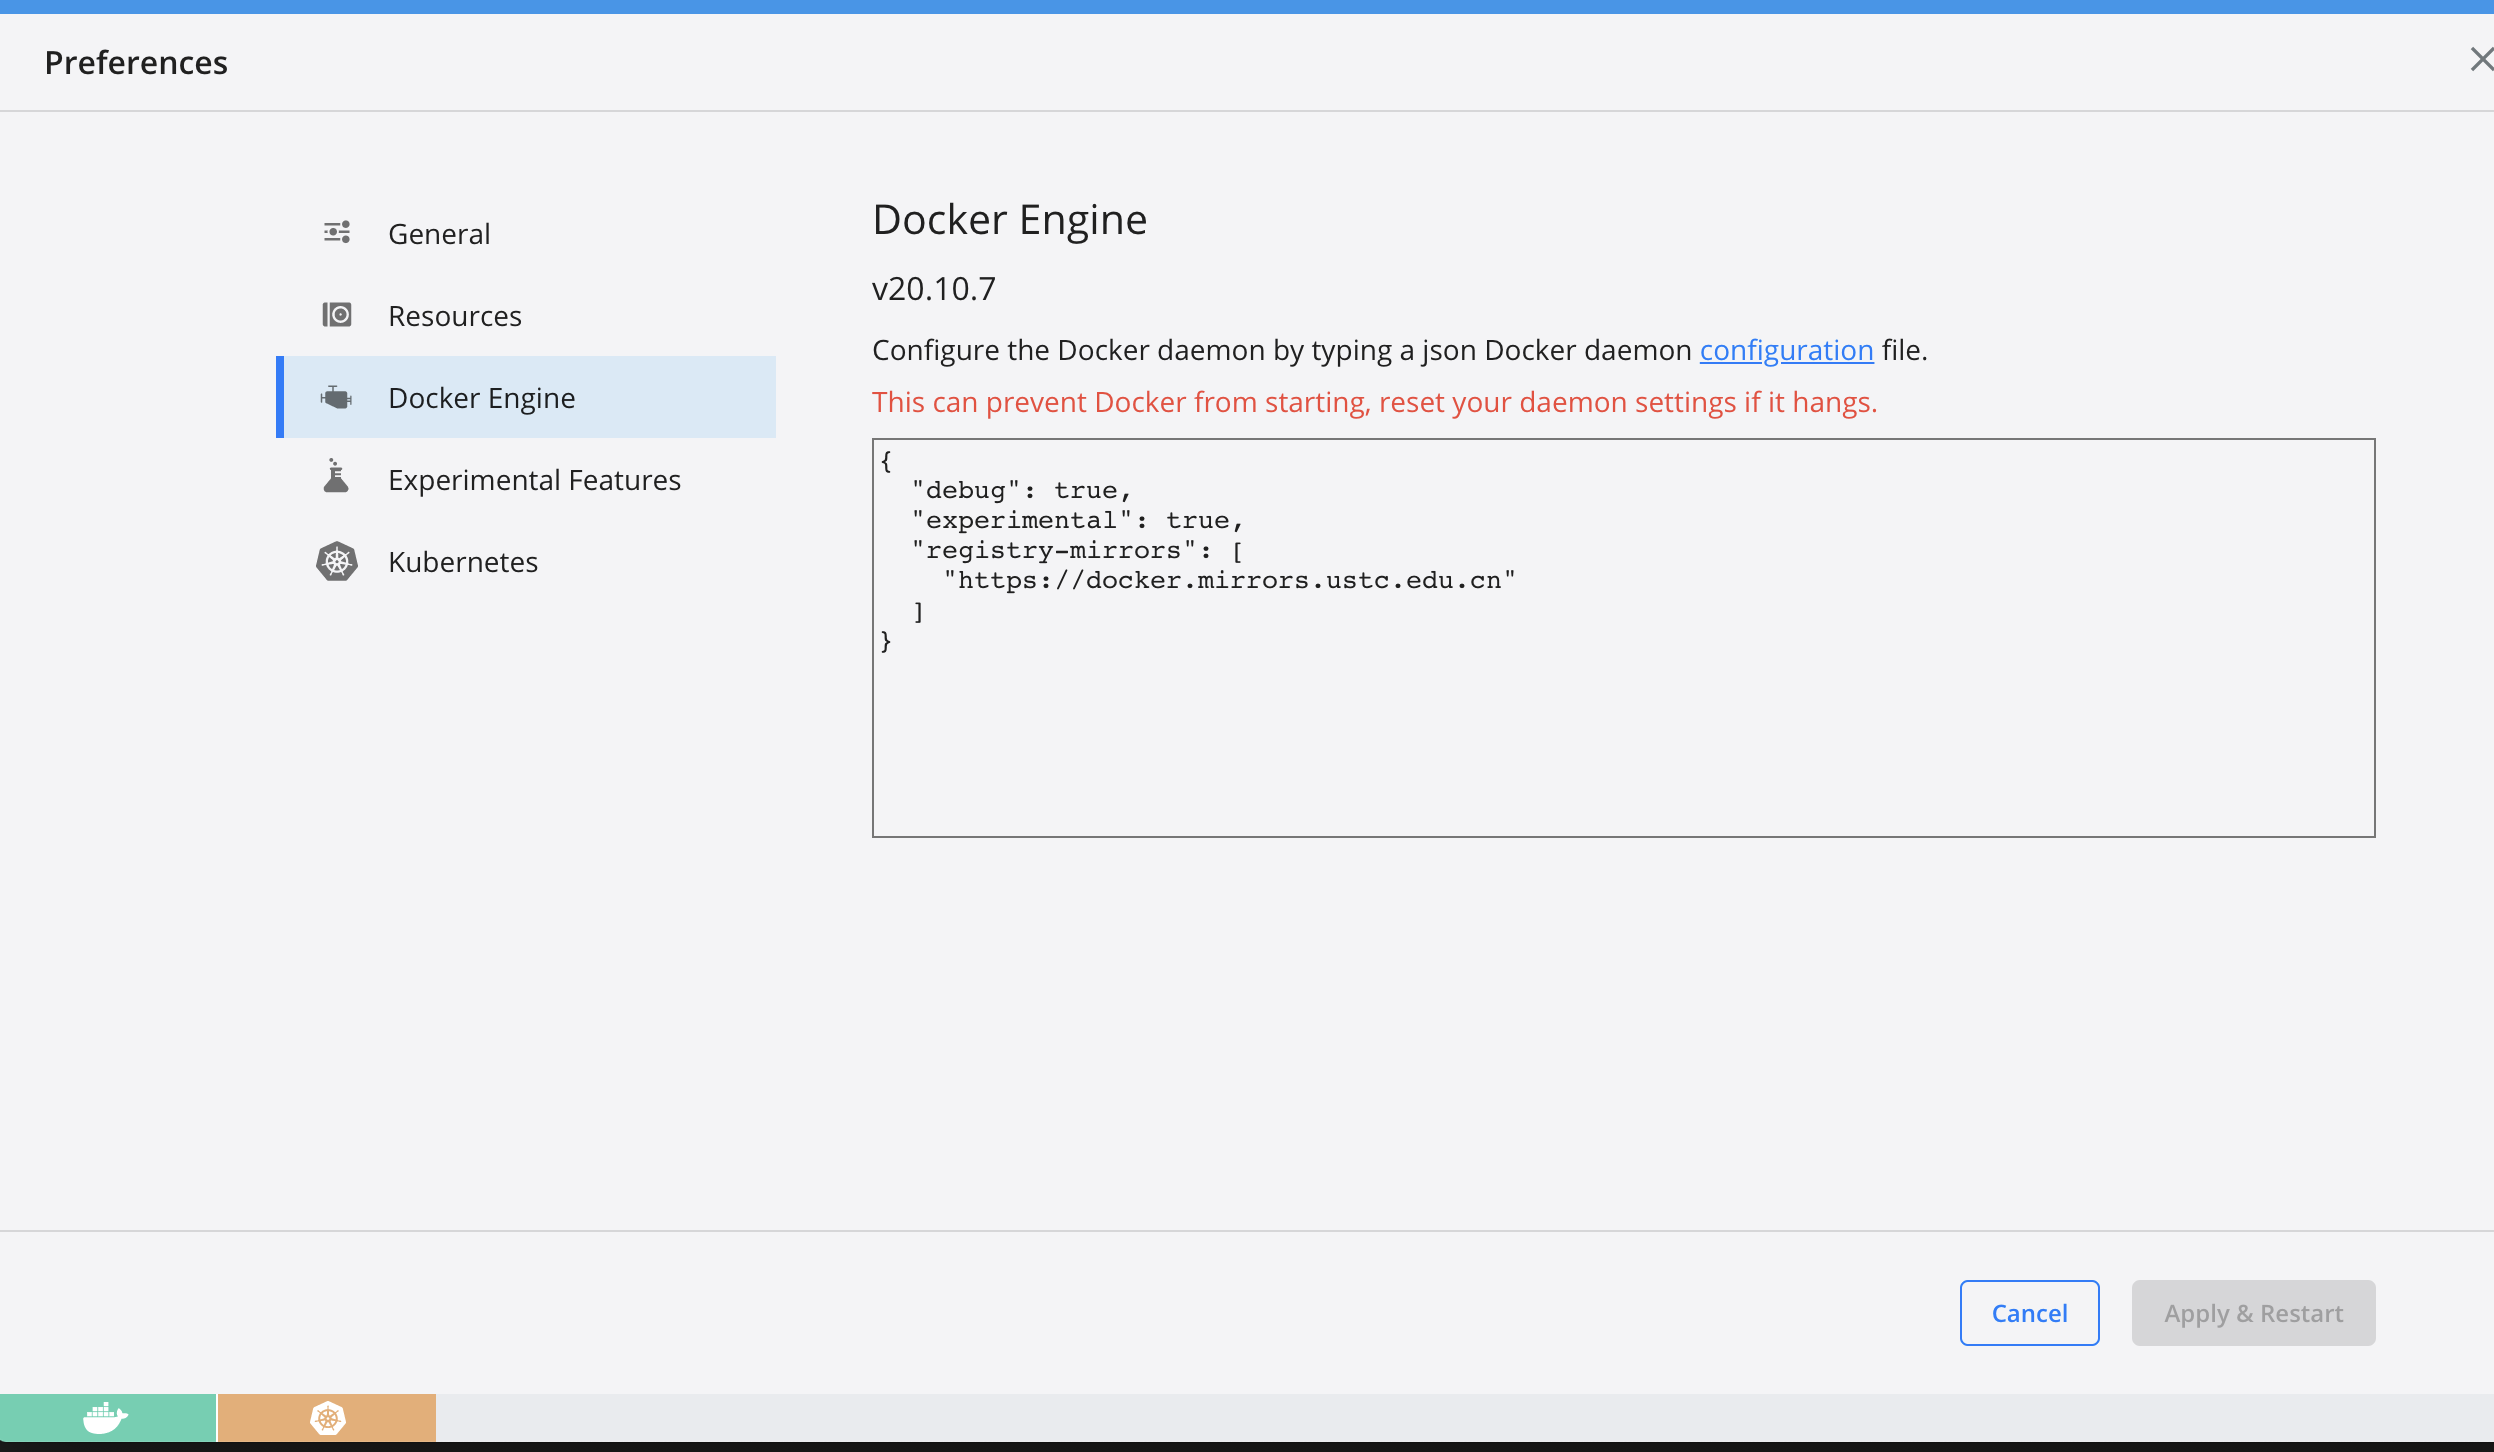Click the Docker Engine engine icon
Screen dimensions: 2494x1452
click(x=337, y=397)
